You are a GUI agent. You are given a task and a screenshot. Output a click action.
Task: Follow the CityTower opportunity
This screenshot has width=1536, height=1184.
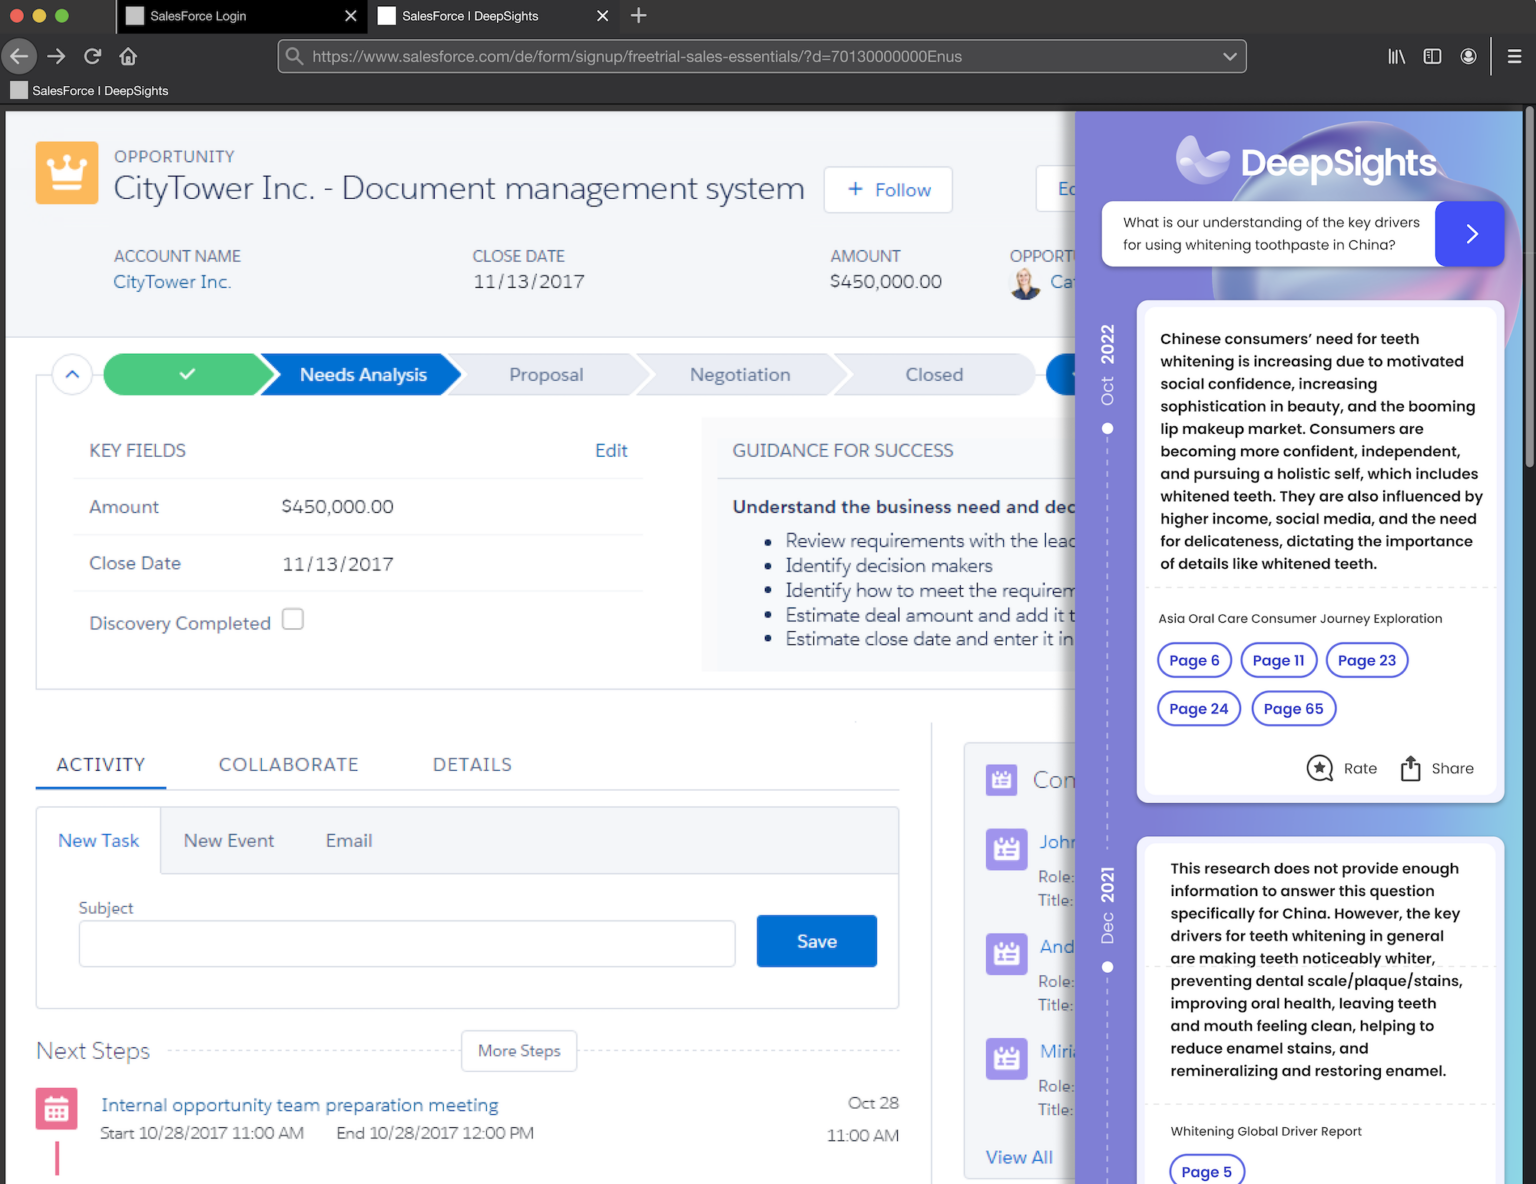(x=887, y=189)
